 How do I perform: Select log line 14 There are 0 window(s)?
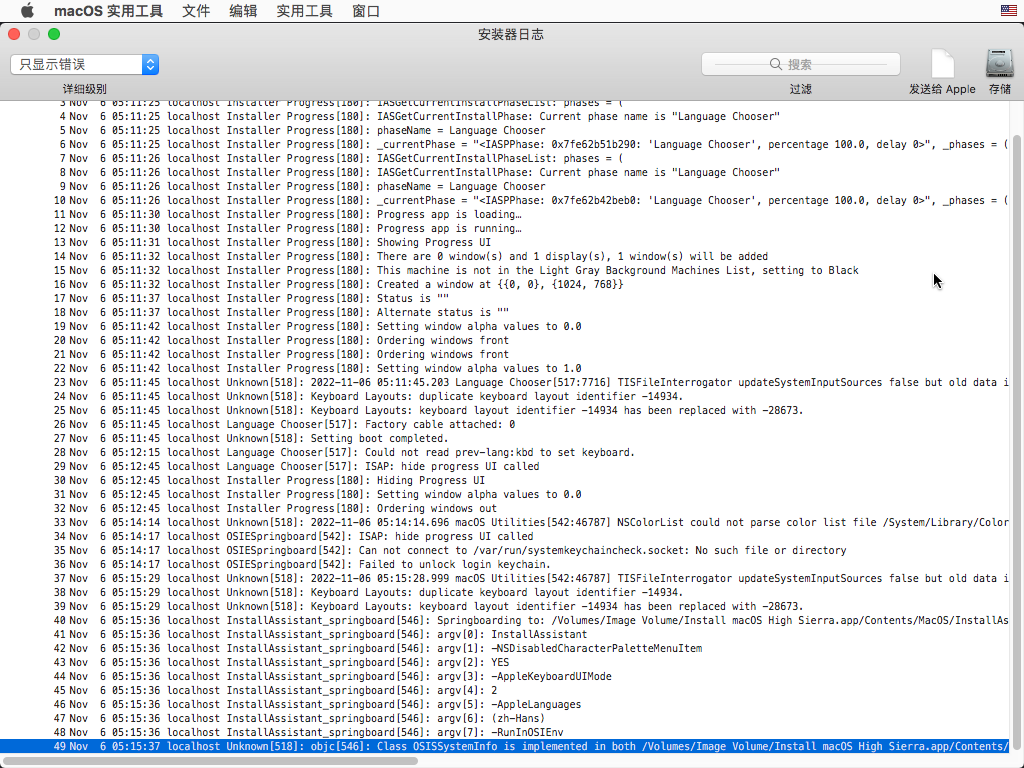click(504, 257)
